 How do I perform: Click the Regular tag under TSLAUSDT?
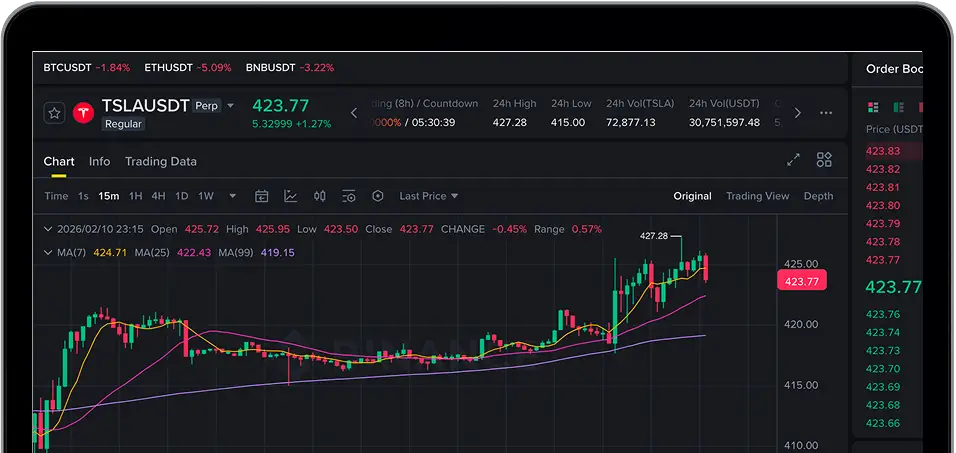(x=123, y=124)
